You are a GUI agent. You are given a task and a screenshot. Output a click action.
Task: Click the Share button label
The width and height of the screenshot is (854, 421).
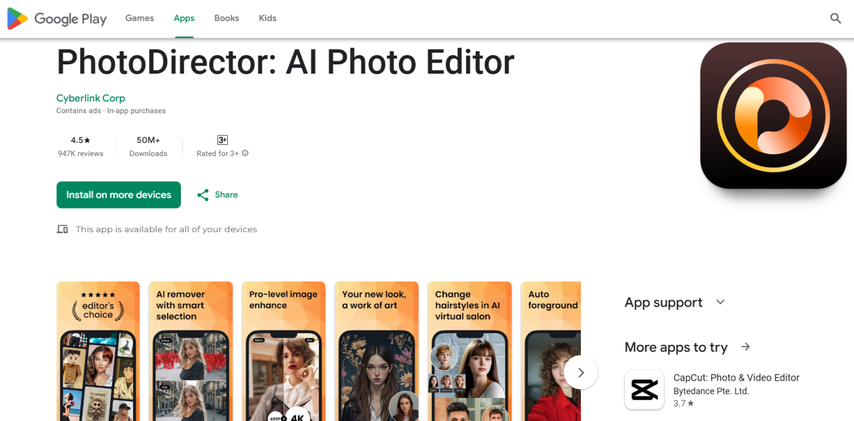[x=226, y=195]
